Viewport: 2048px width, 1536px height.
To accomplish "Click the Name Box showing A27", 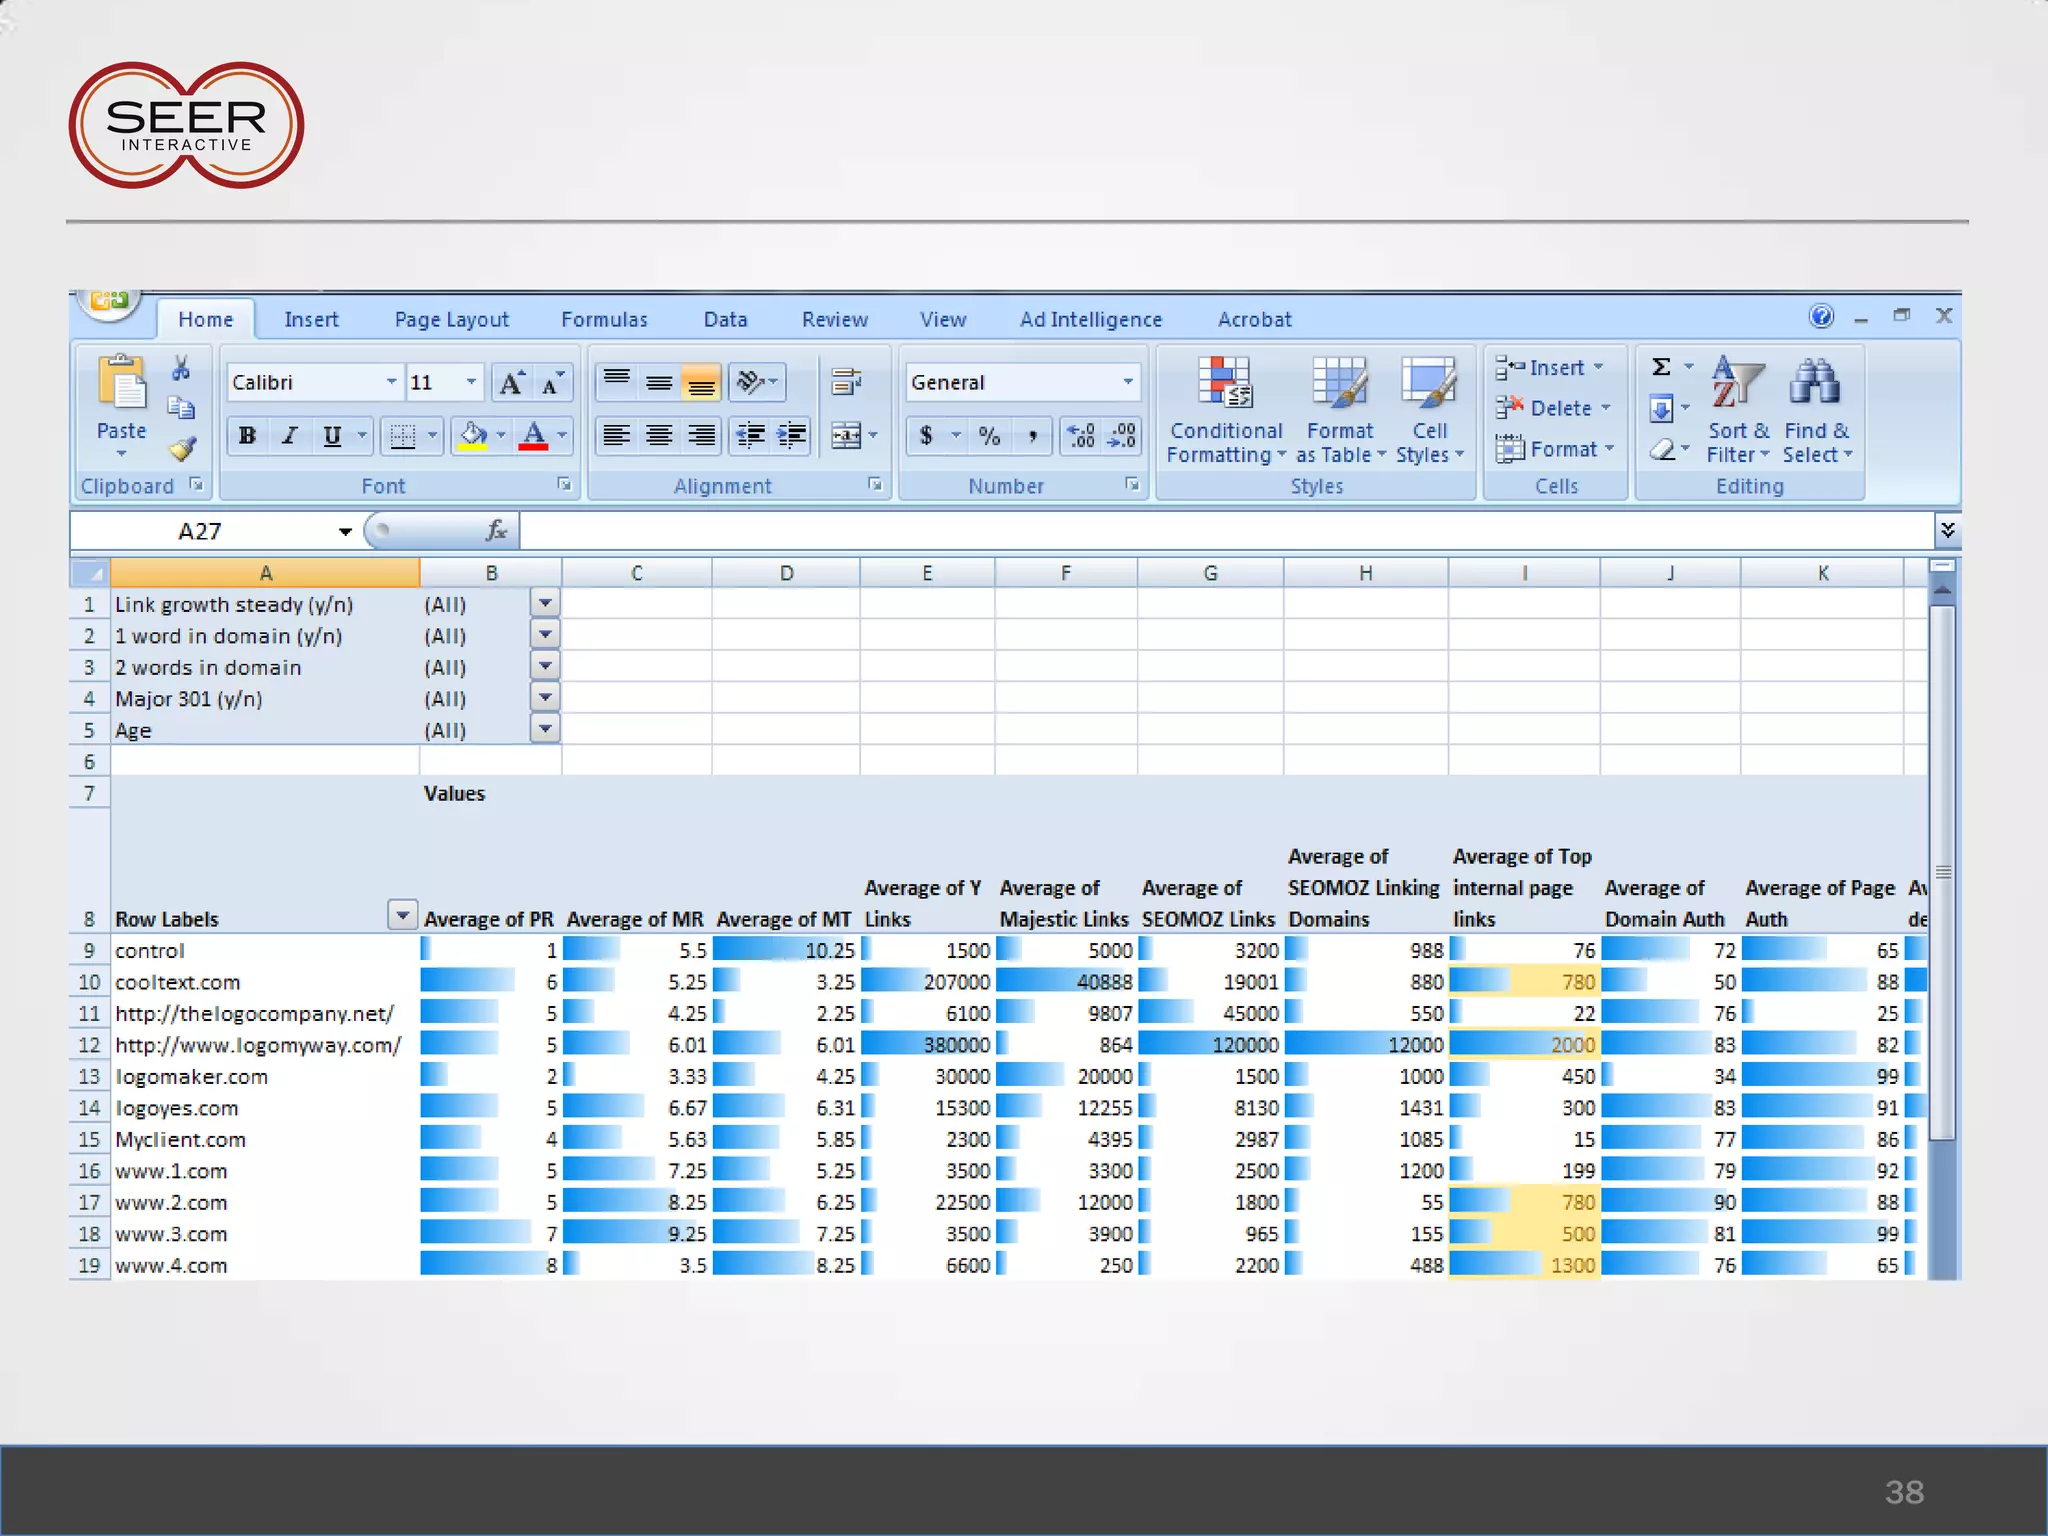I will (x=200, y=531).
